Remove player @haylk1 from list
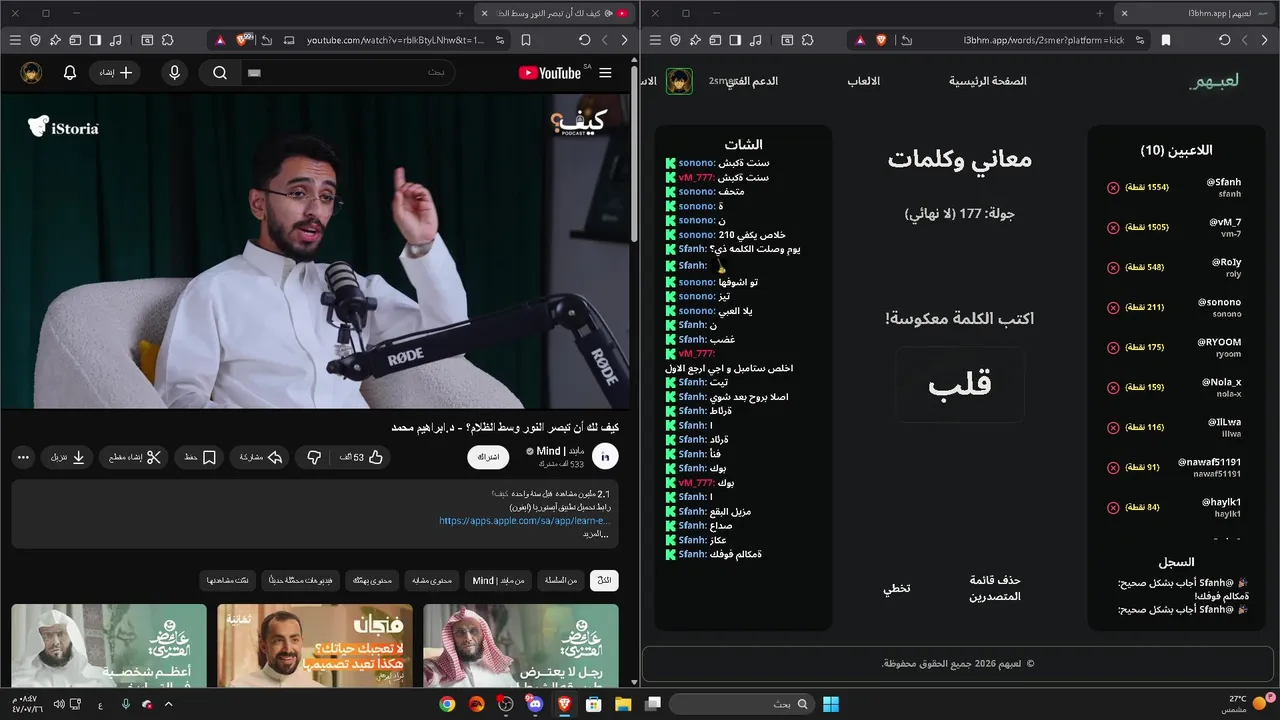The height and width of the screenshot is (720, 1280). pos(1113,507)
